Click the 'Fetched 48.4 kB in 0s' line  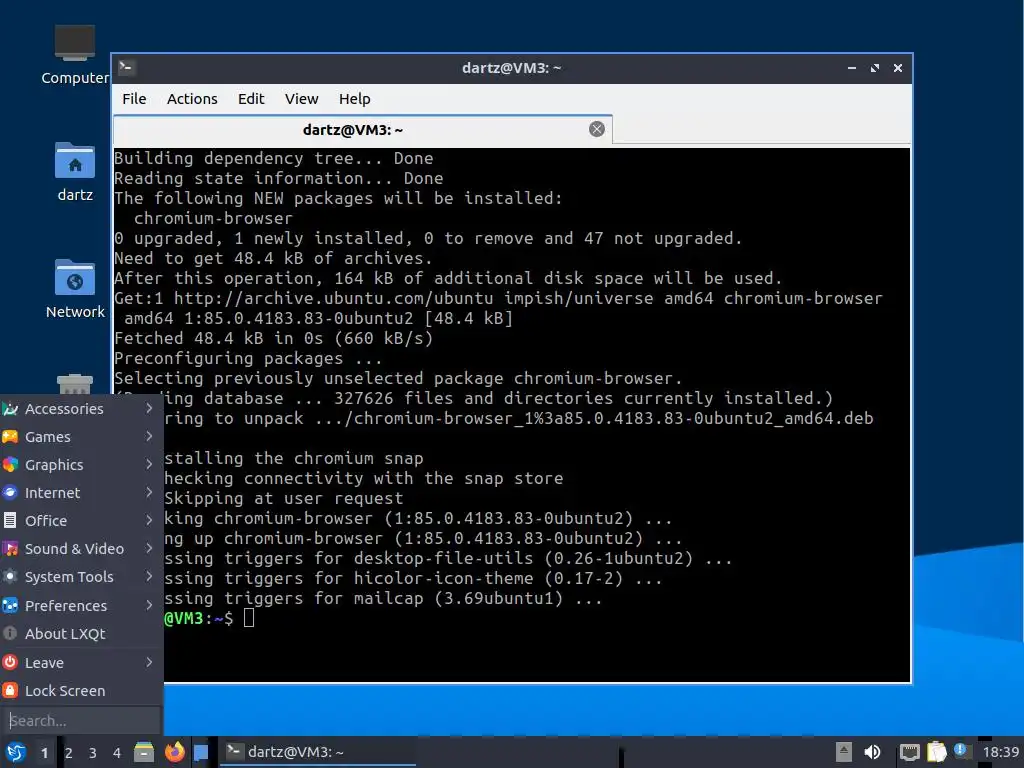point(274,338)
